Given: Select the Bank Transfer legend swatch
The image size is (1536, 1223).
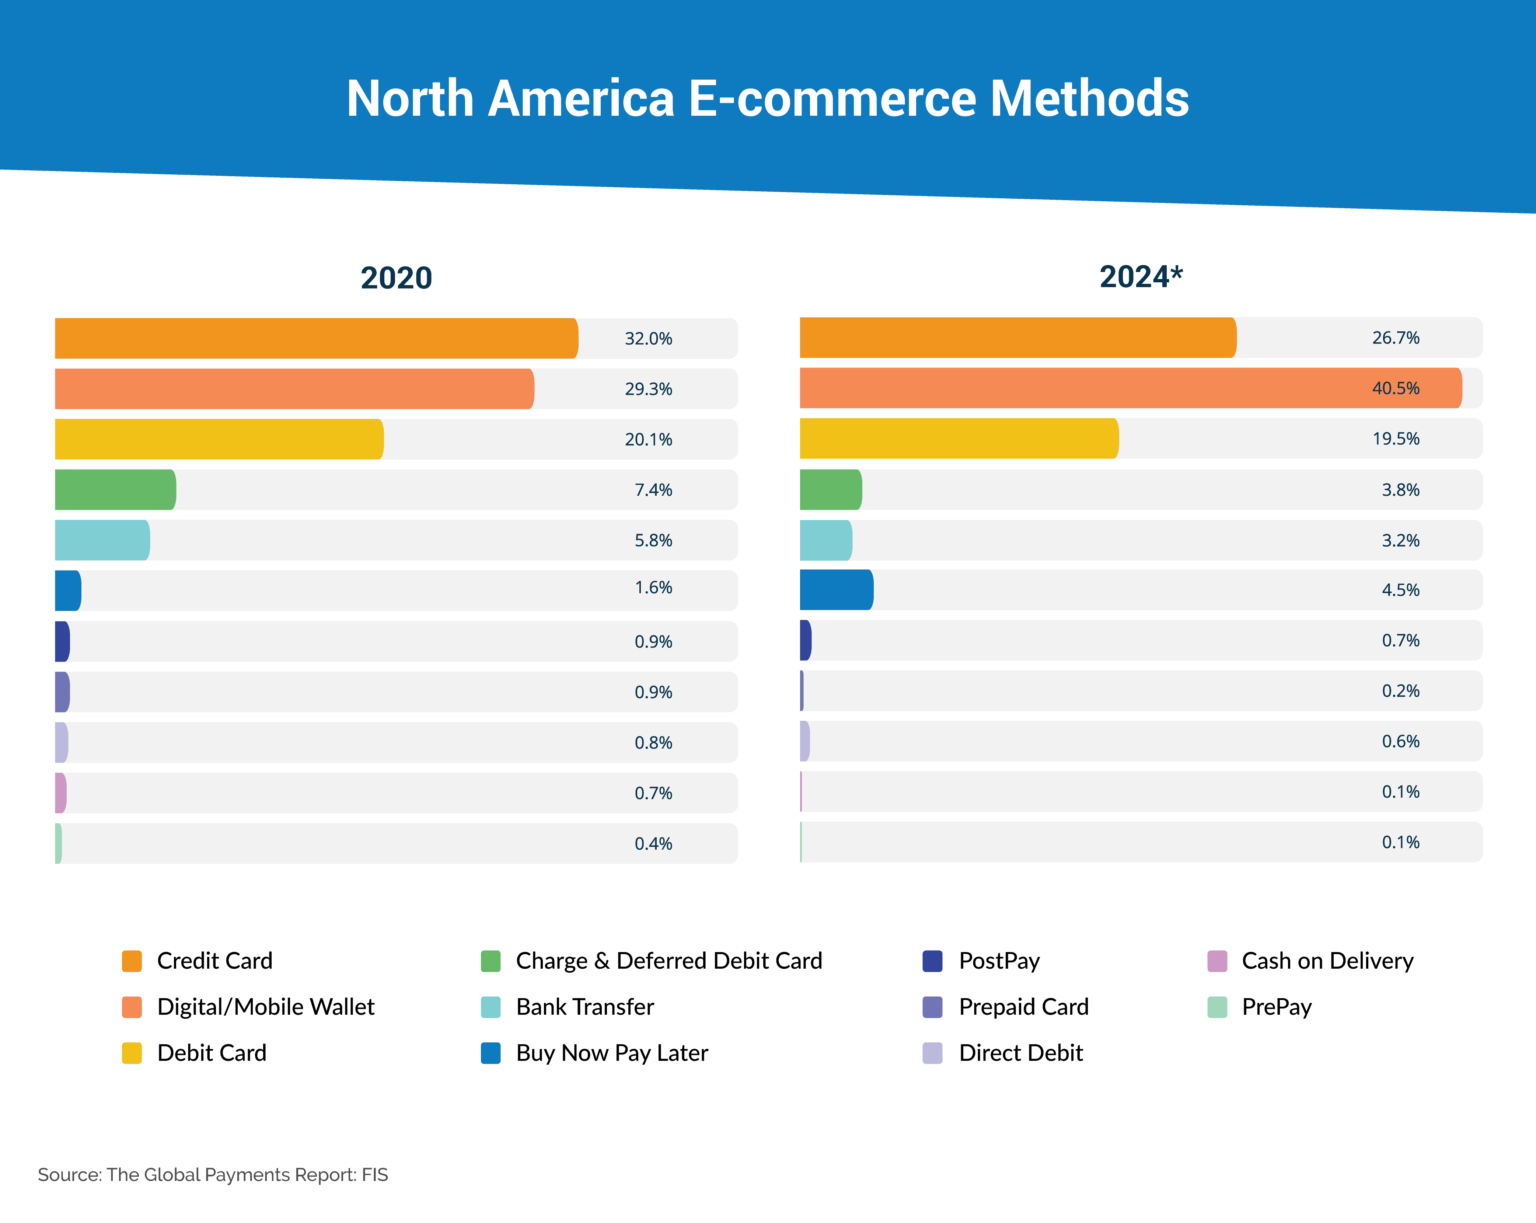Looking at the screenshot, I should coord(491,1007).
